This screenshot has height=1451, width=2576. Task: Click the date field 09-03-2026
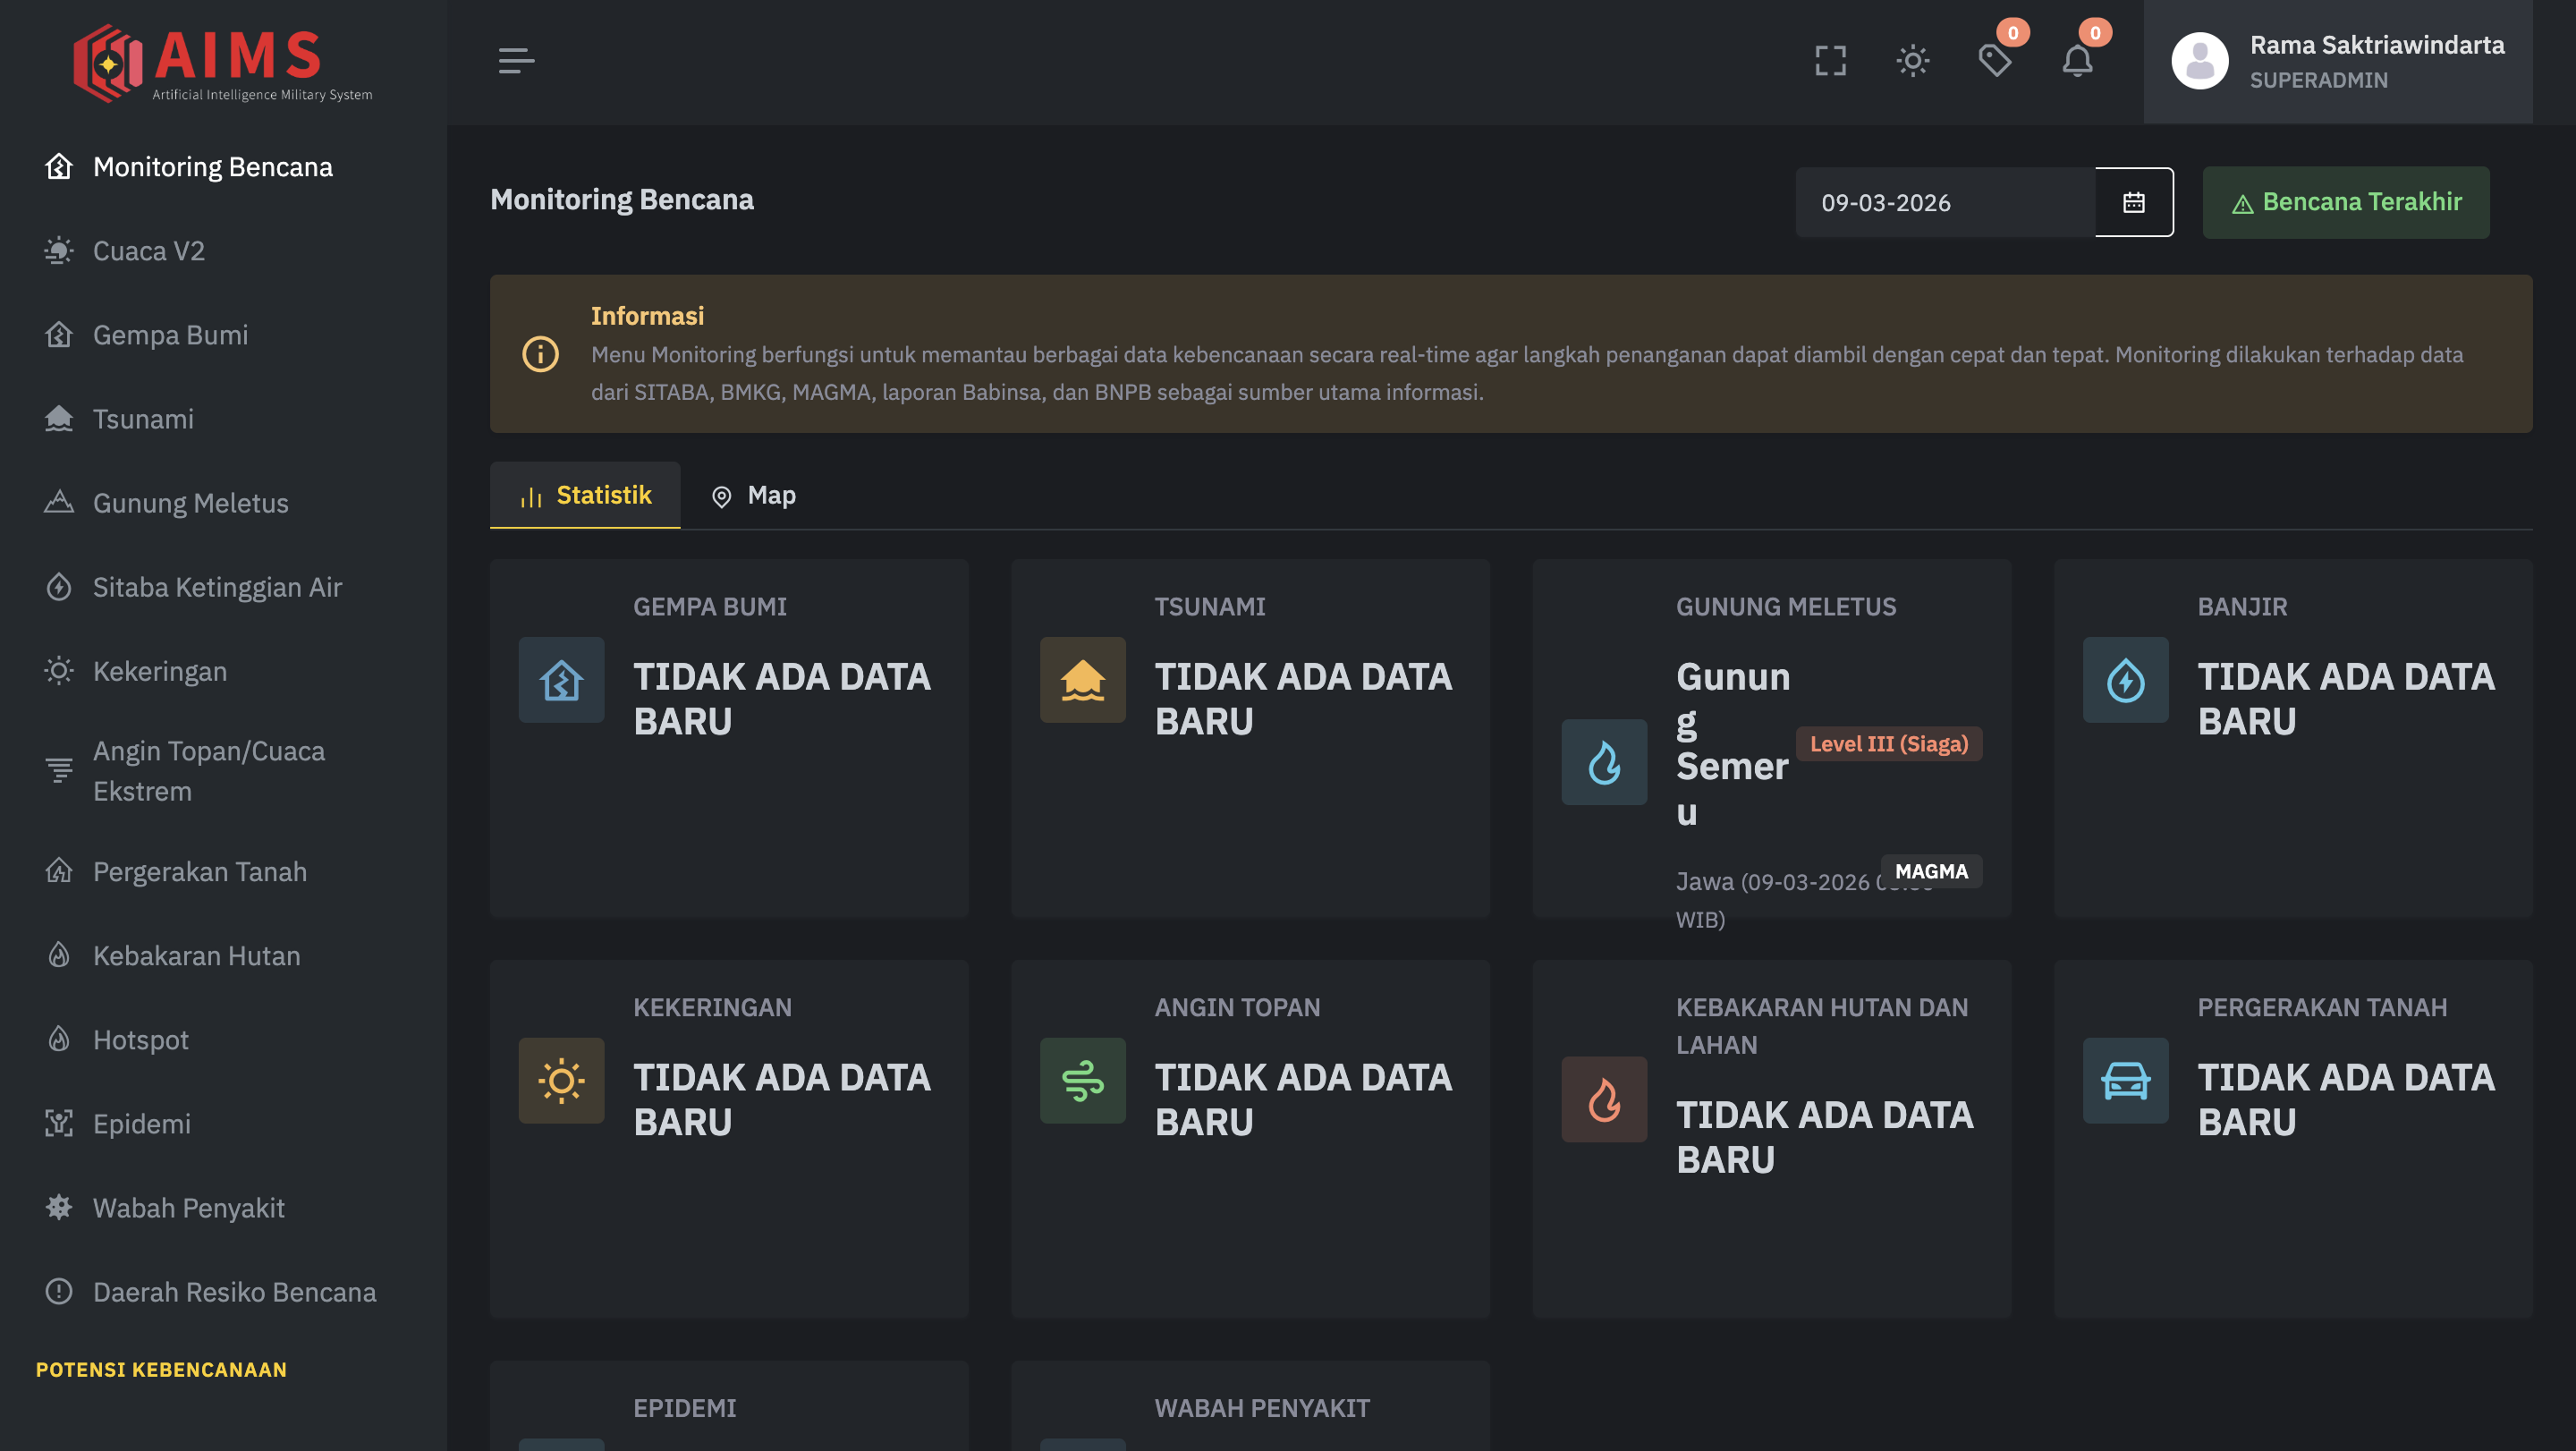pos(1945,202)
